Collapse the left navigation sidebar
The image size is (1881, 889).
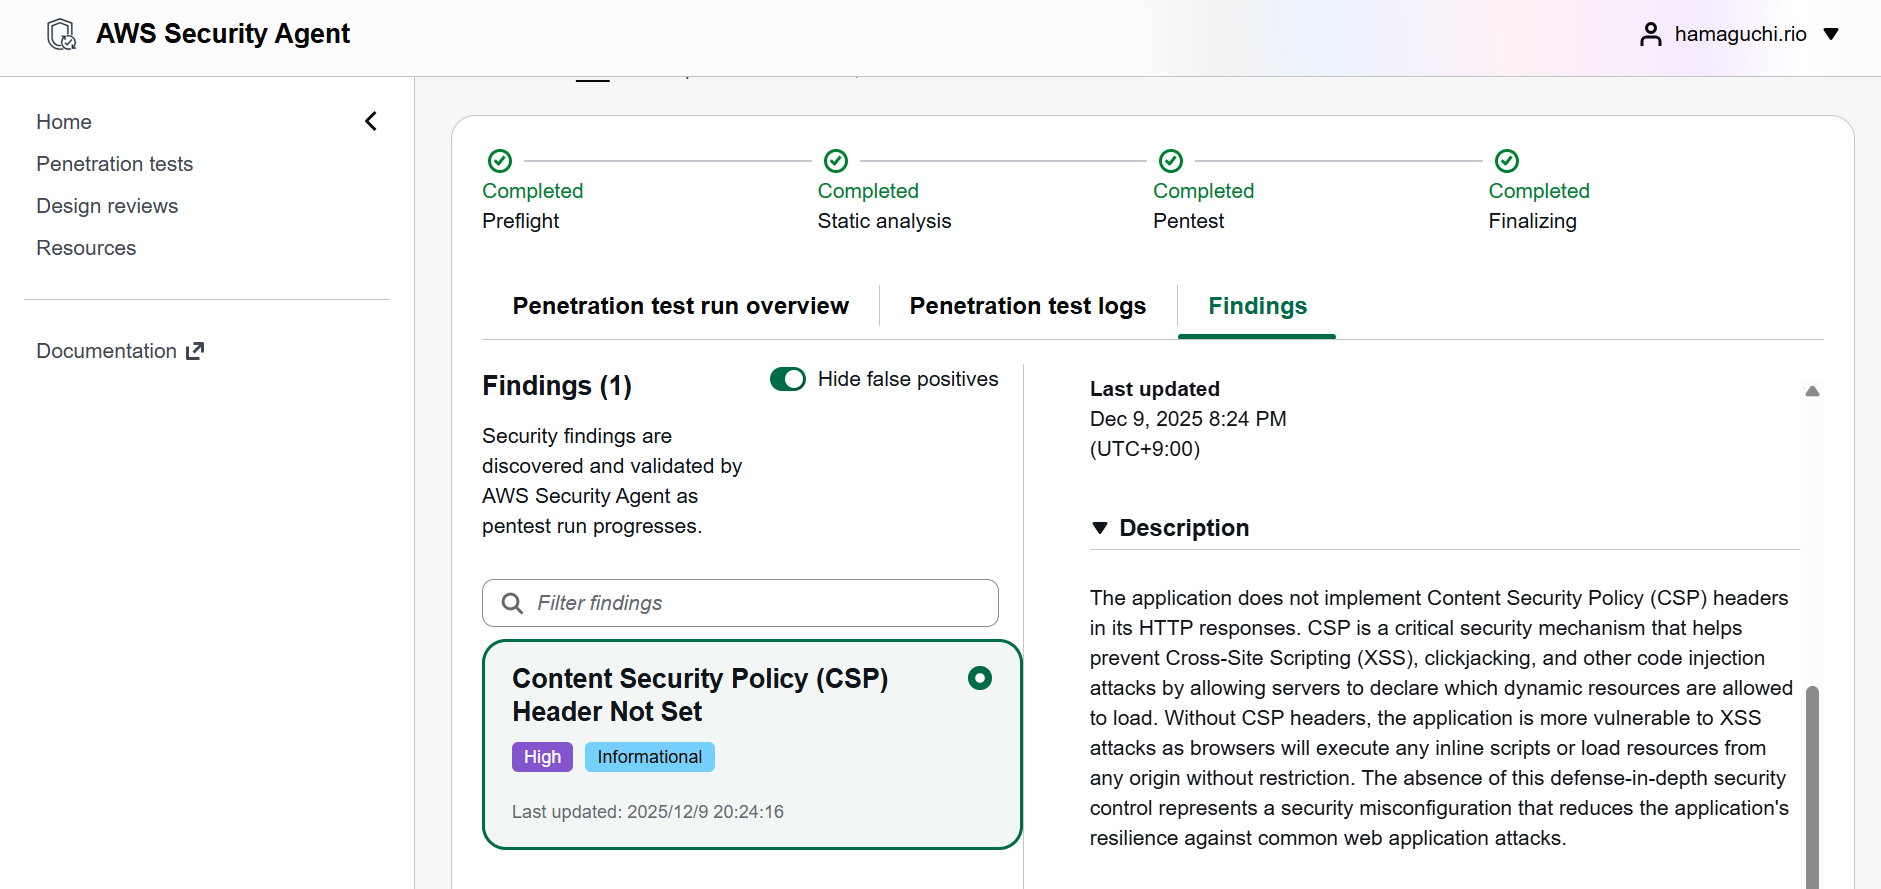371,121
